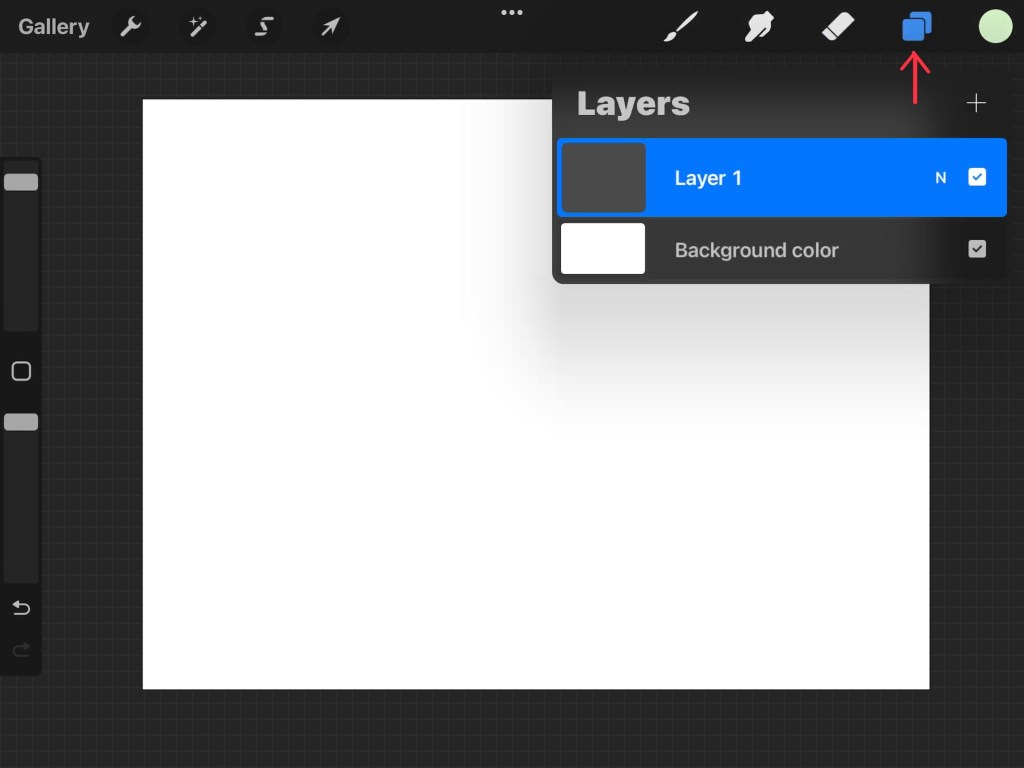Hide Layer 1 using its checkbox
This screenshot has width=1024, height=768.
(977, 177)
